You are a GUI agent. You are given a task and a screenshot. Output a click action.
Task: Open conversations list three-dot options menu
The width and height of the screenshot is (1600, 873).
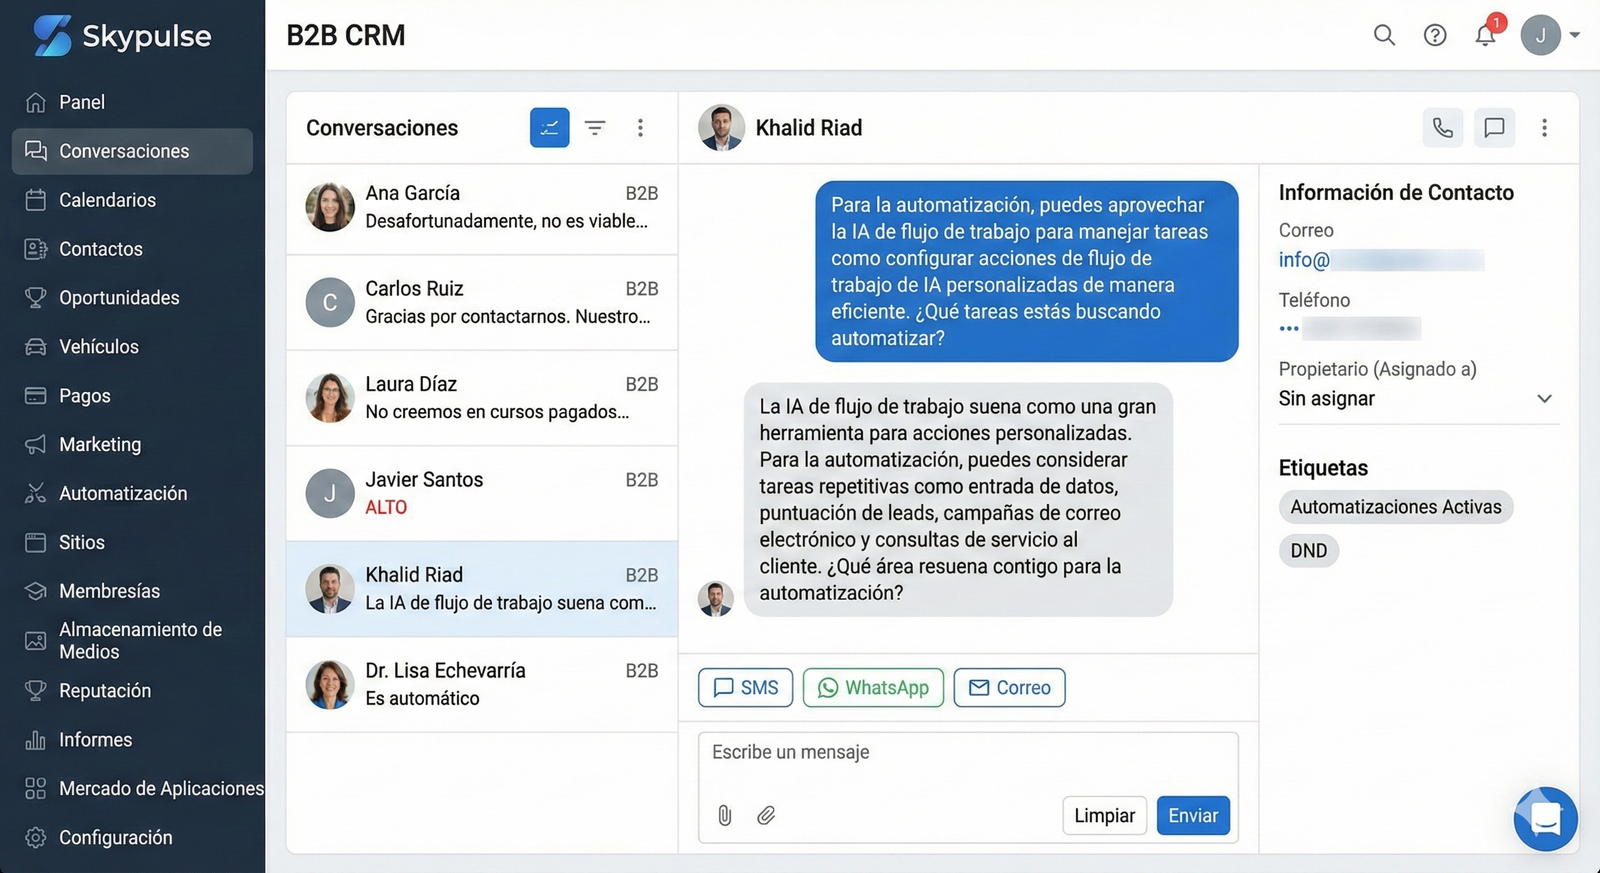[x=640, y=128]
